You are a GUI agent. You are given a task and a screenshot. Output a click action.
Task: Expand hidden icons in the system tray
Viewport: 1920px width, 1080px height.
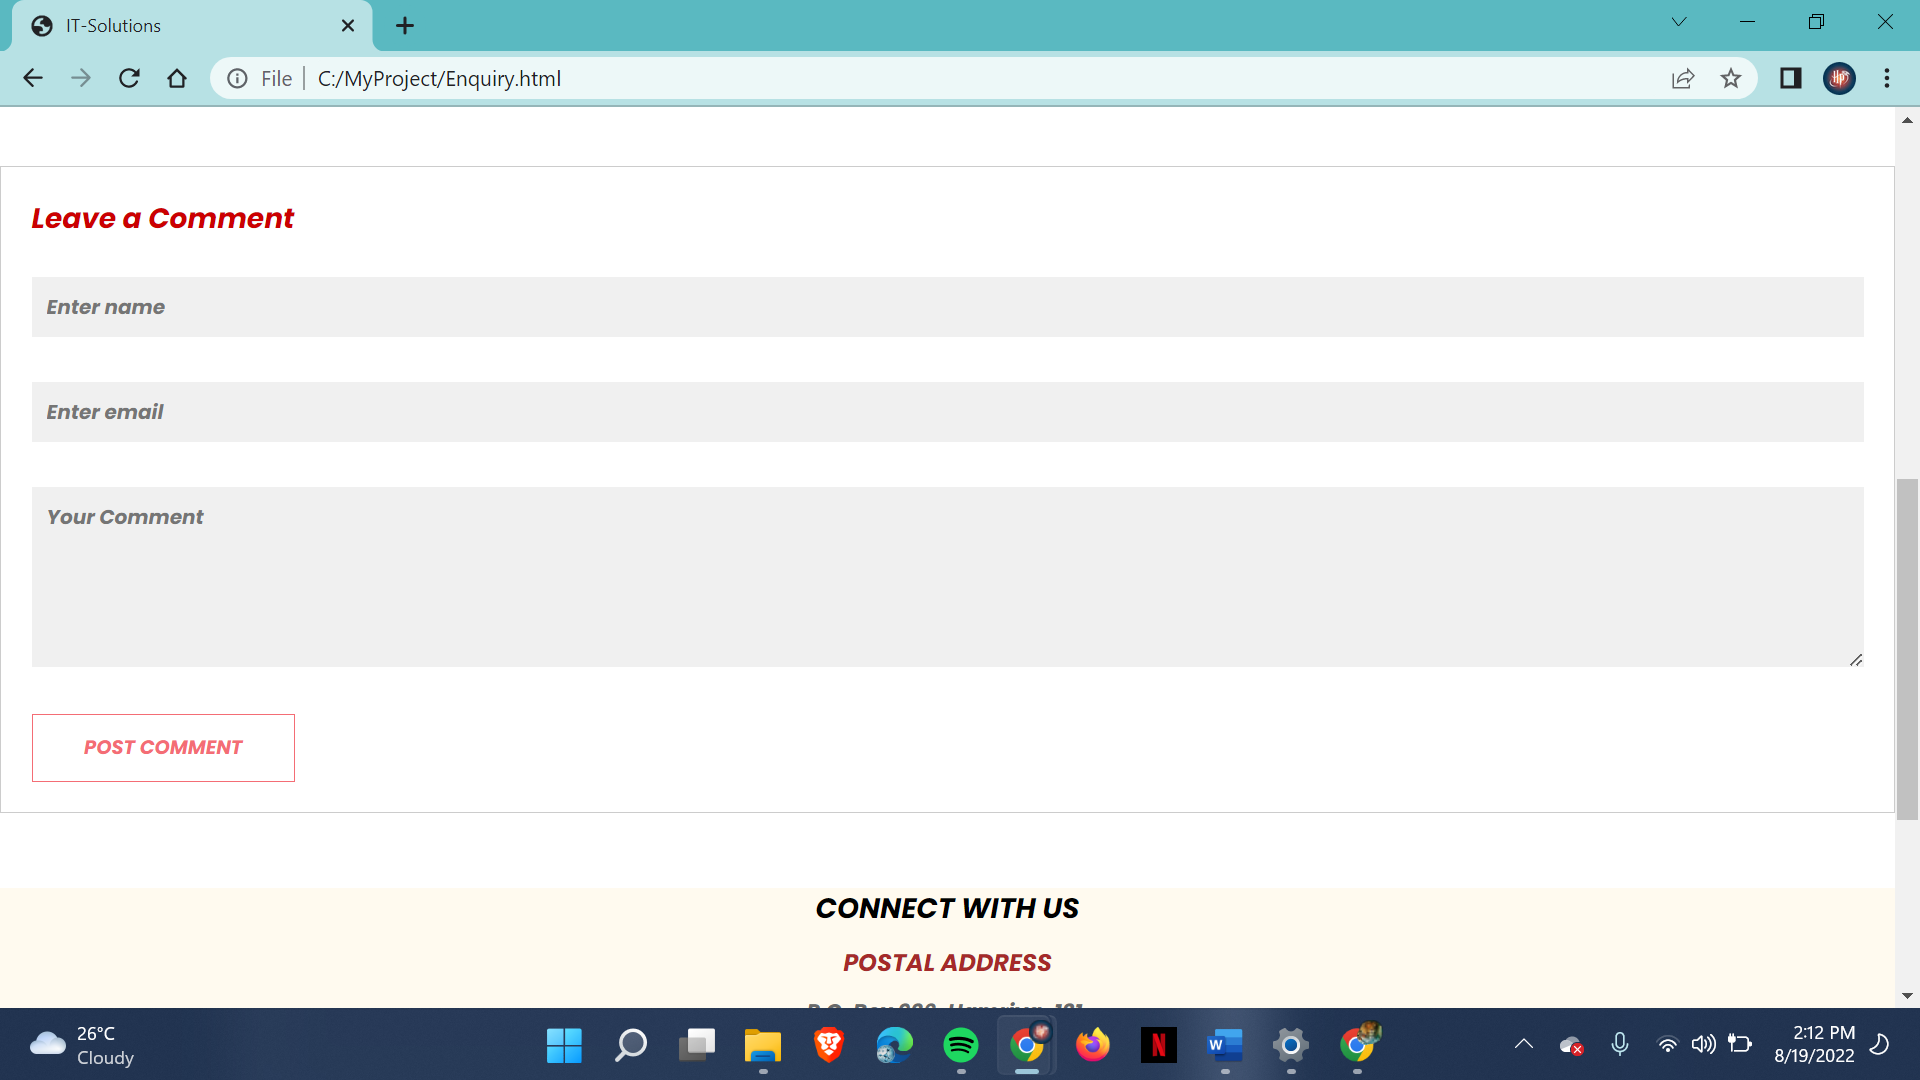[x=1523, y=1045]
